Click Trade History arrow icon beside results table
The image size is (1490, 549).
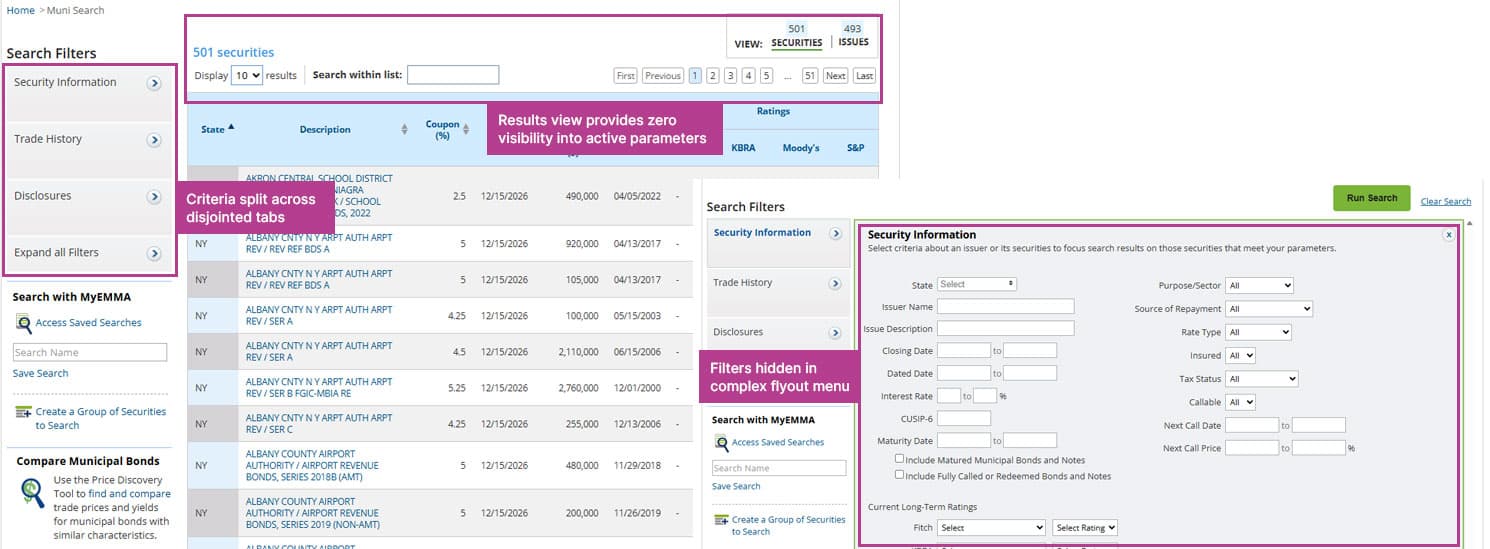[x=154, y=140]
